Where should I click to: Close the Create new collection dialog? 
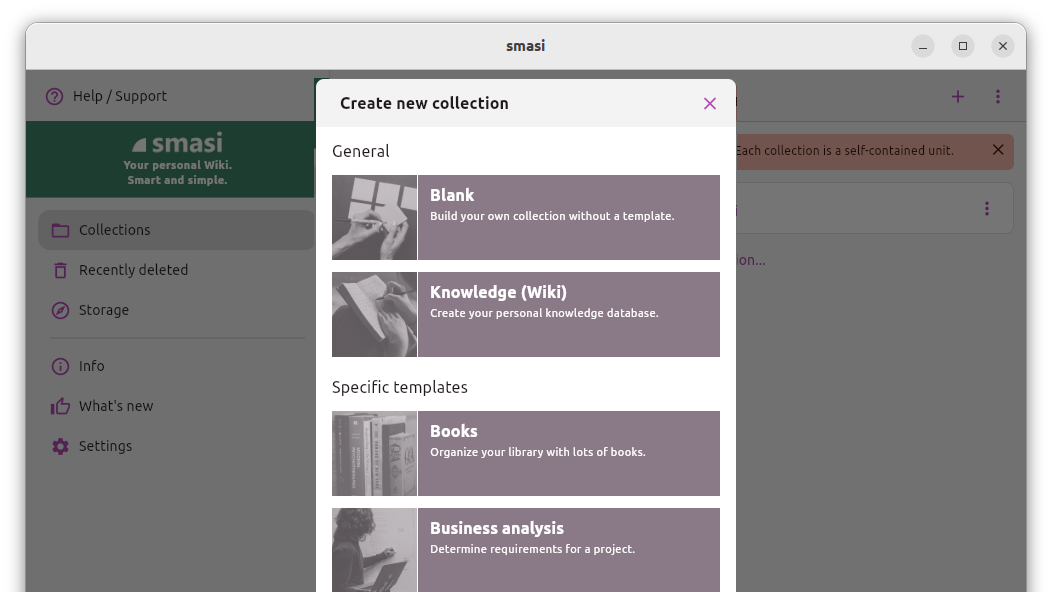click(709, 103)
